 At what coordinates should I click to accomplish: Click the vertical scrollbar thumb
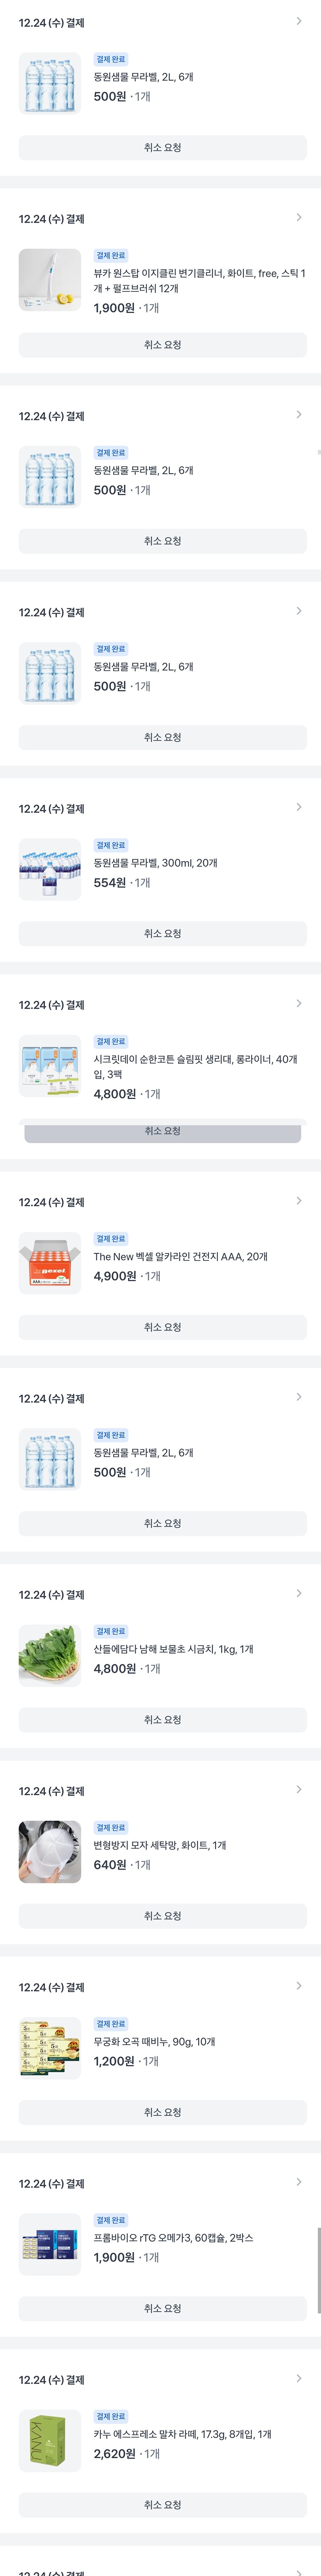[318, 2270]
